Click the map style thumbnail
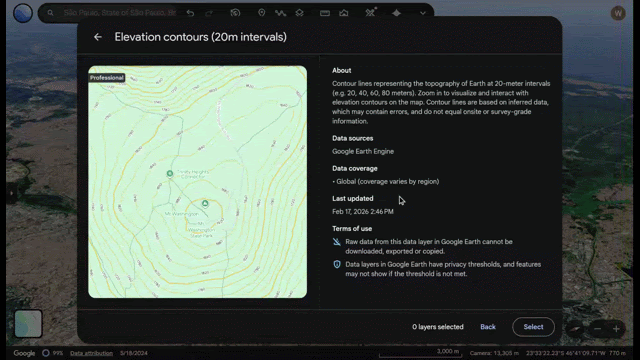The height and width of the screenshot is (360, 640). [28, 324]
